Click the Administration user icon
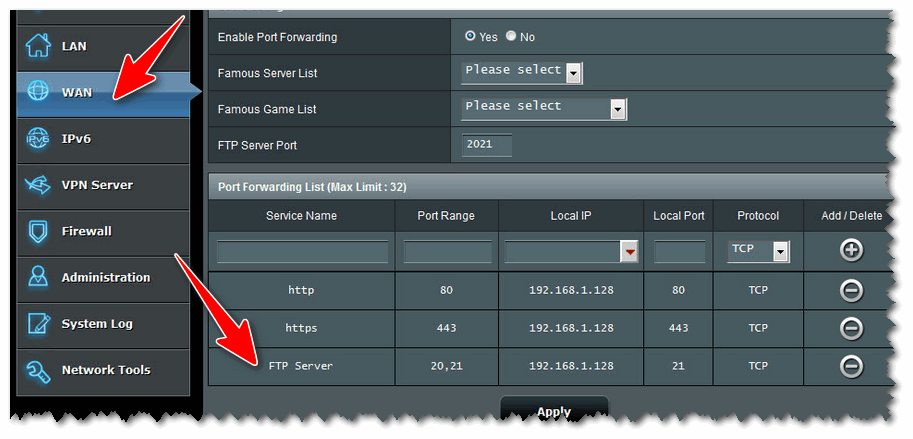The width and height of the screenshot is (913, 439). pyautogui.click(x=38, y=277)
